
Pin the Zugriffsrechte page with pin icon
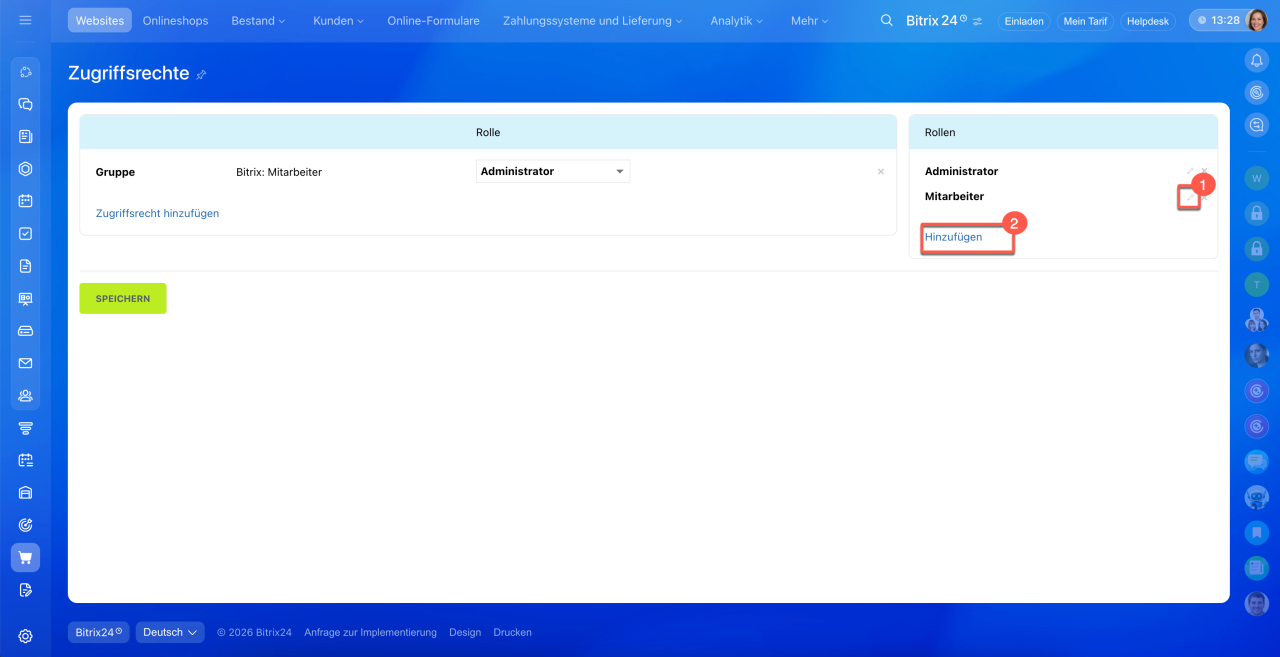click(x=201, y=74)
